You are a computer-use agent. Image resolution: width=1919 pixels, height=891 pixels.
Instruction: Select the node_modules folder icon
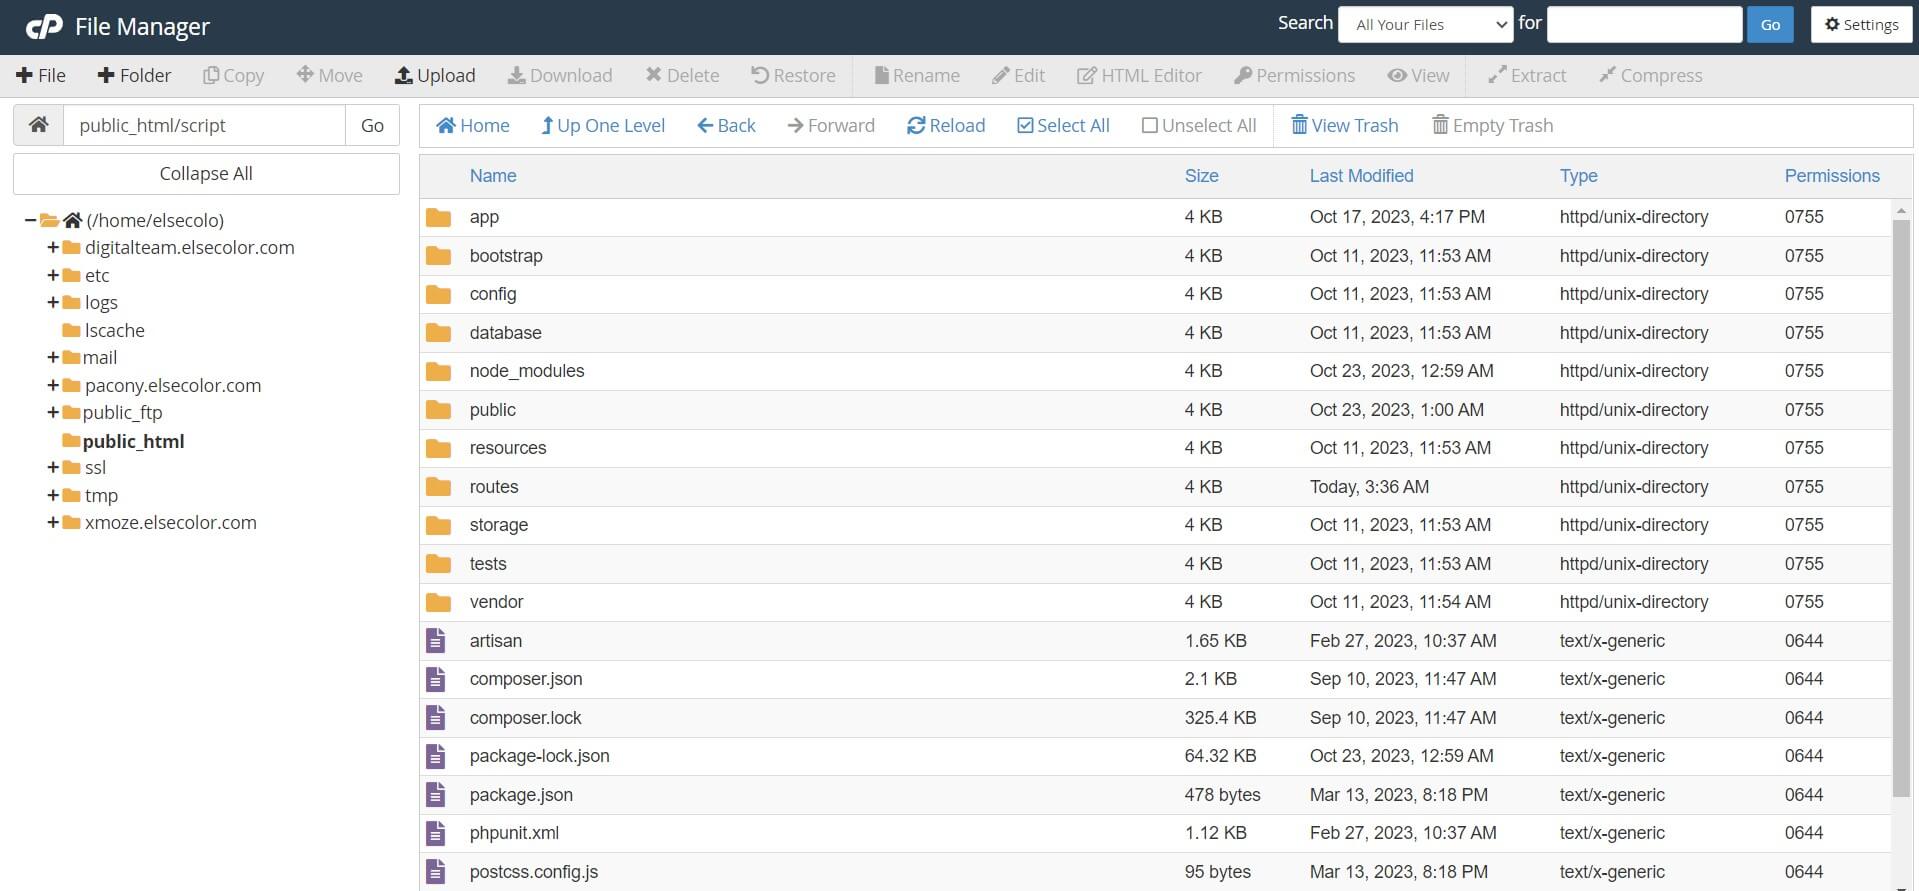pos(438,371)
